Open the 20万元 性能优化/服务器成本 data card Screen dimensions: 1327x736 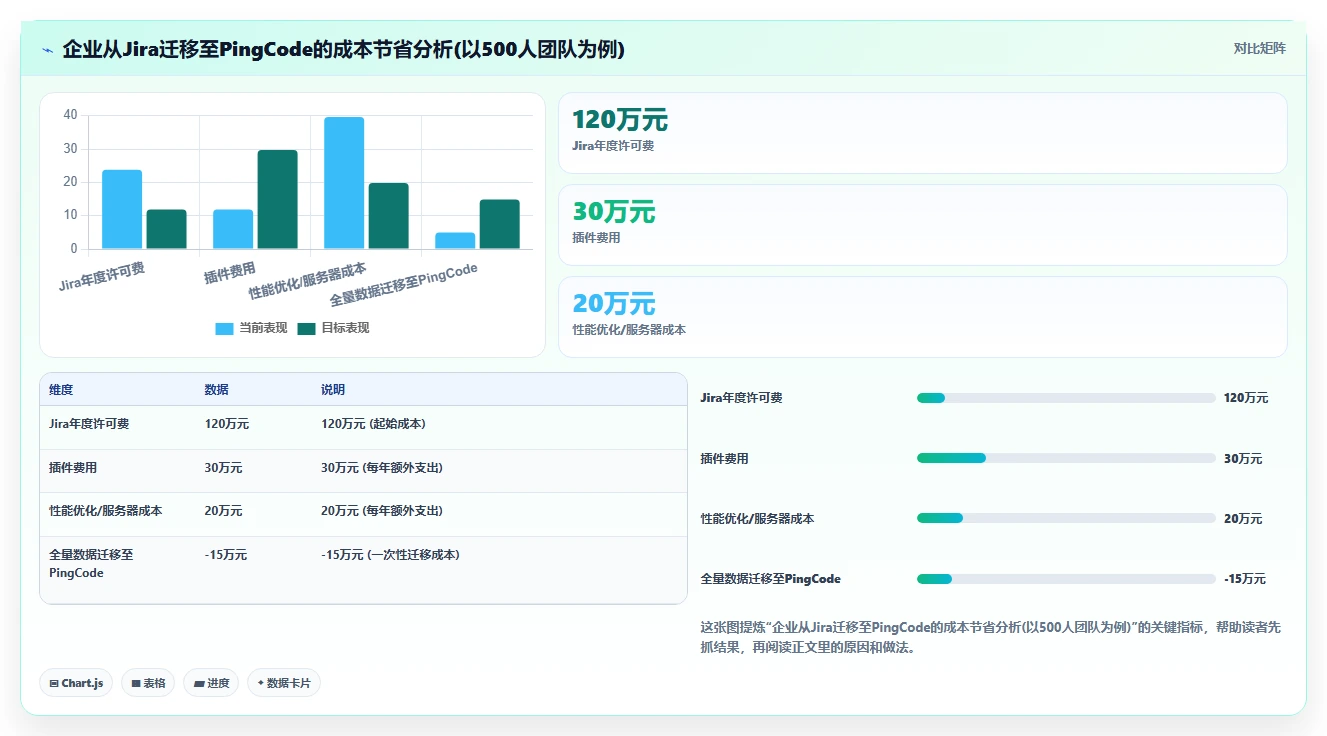tap(922, 317)
